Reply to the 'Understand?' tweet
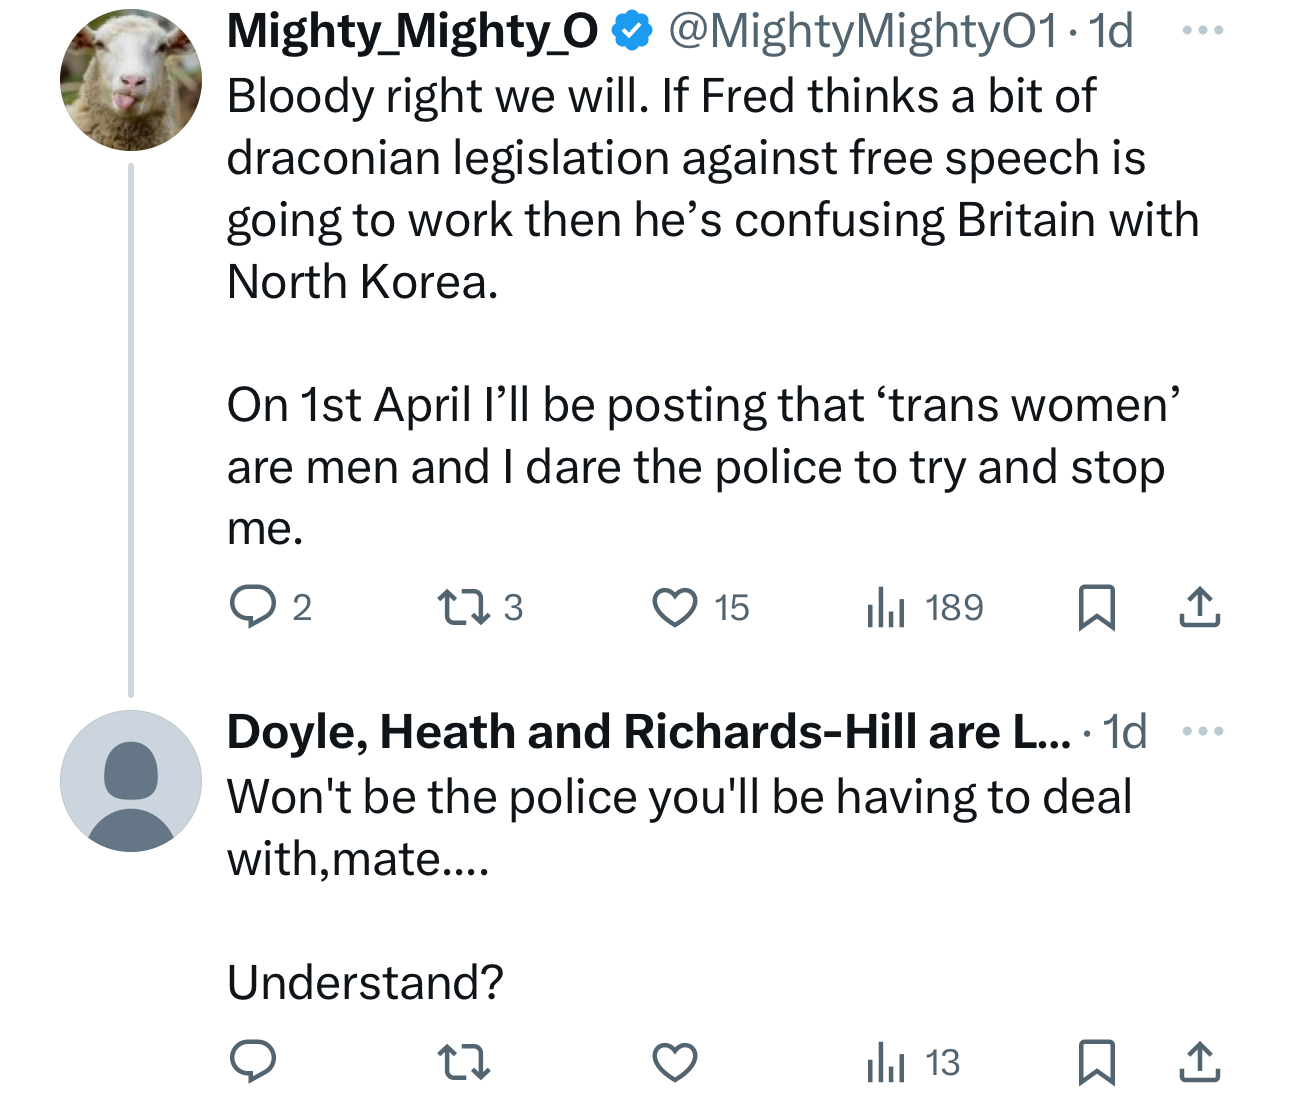Image resolution: width=1290 pixels, height=1118 pixels. click(253, 1062)
